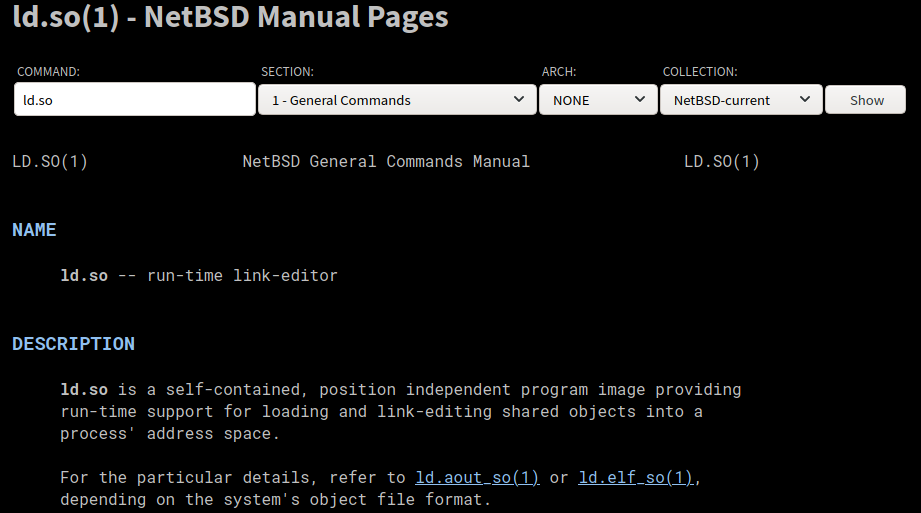The image size is (921, 513).
Task: Follow the ld.aout_so(1) link
Action: (477, 478)
